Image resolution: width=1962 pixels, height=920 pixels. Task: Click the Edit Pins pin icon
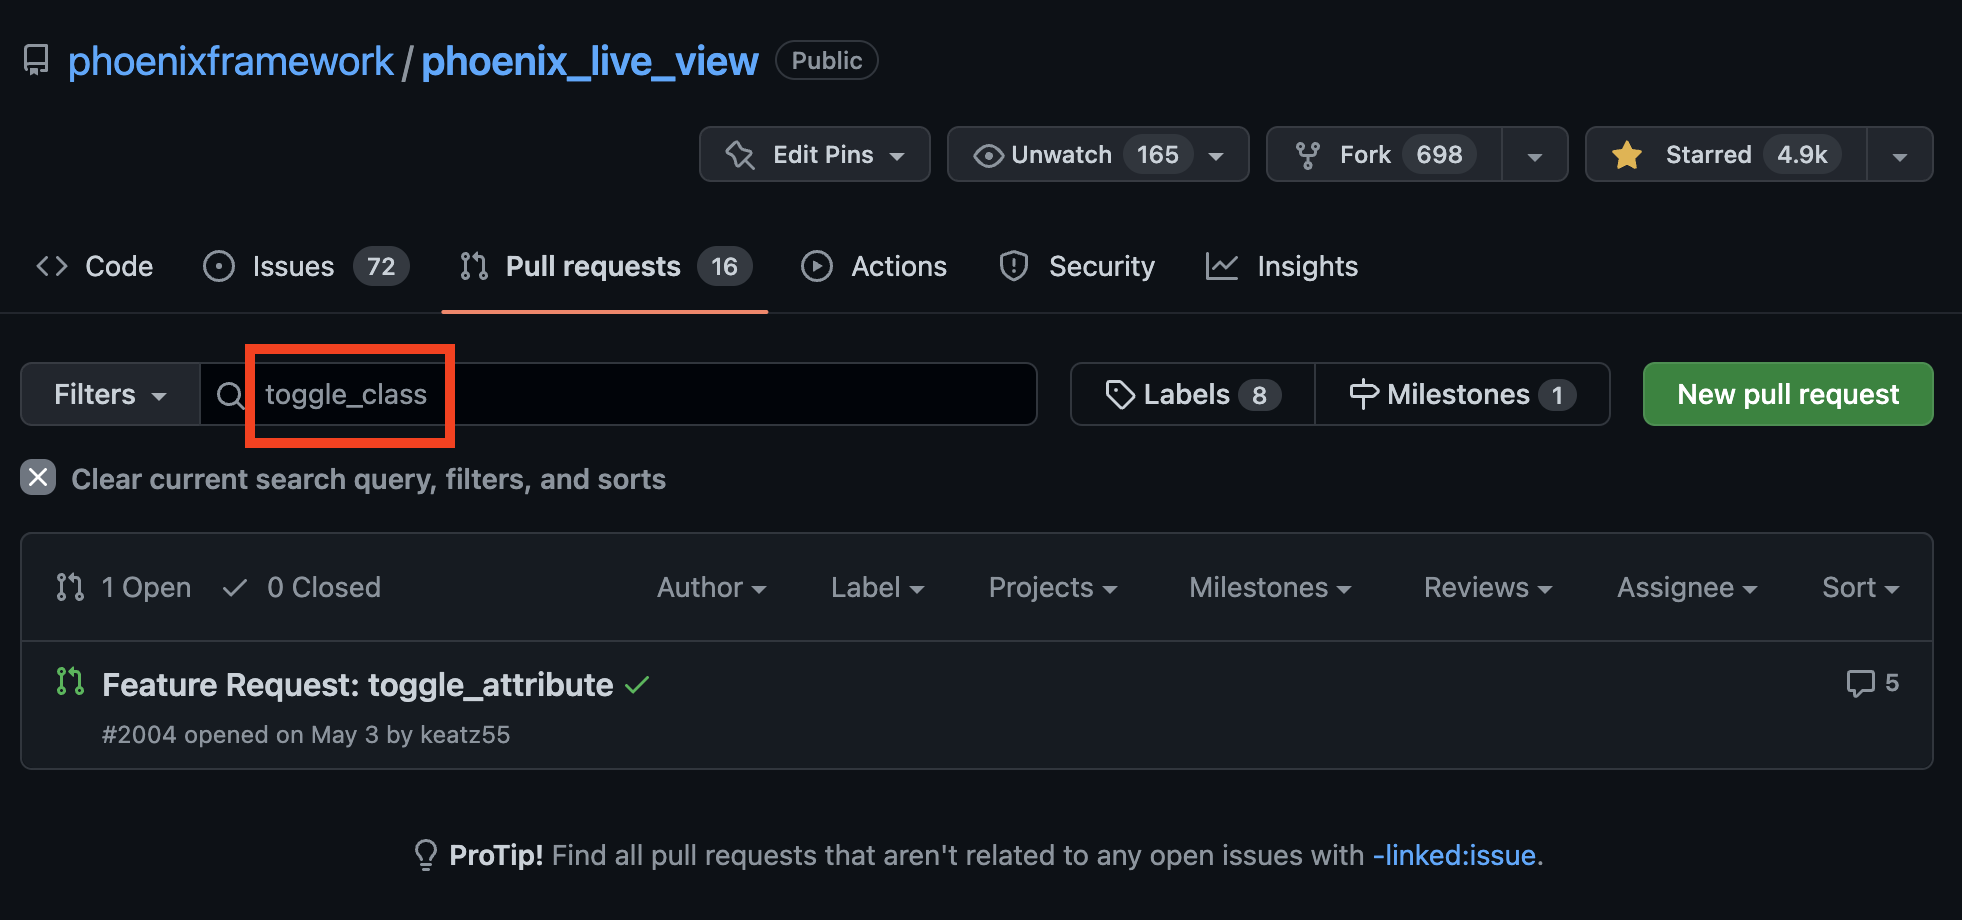[x=740, y=155]
